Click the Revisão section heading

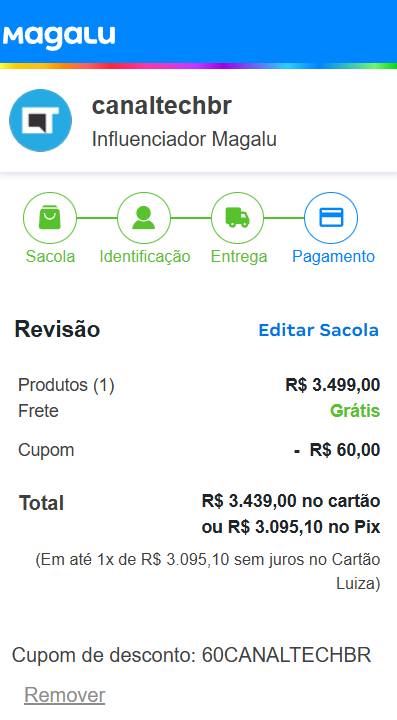(x=57, y=329)
